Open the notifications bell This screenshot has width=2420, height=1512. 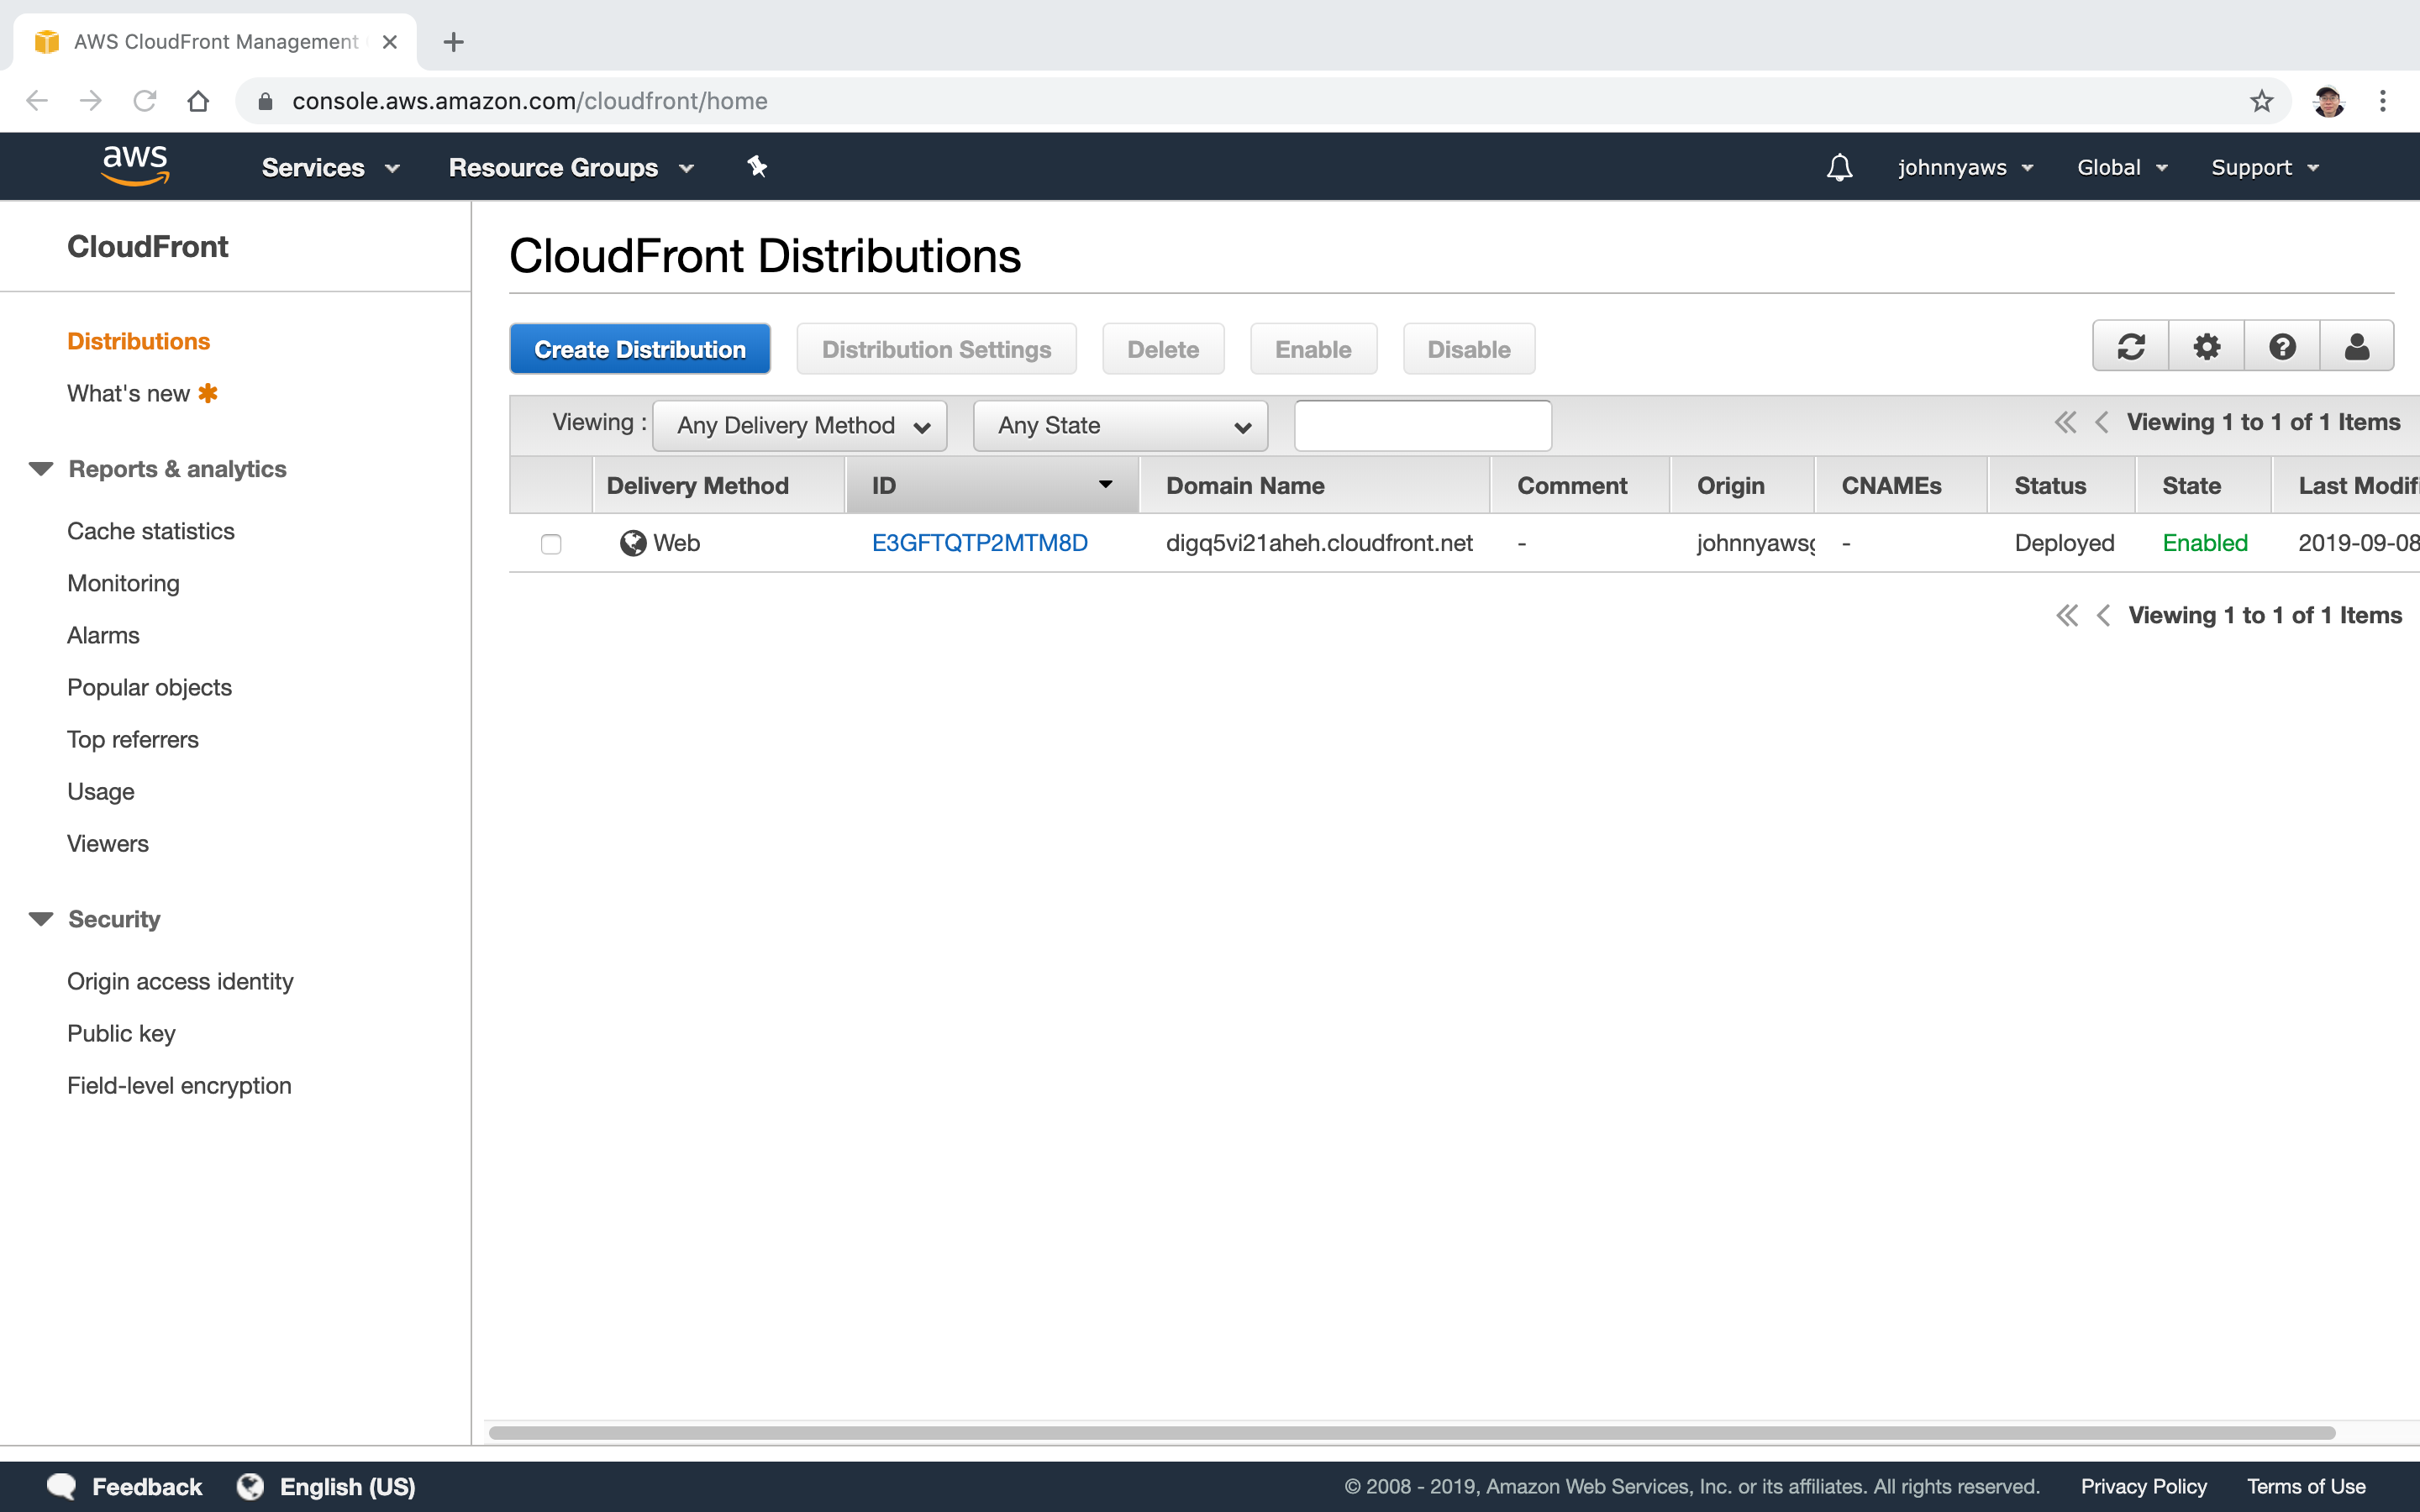coord(1839,167)
